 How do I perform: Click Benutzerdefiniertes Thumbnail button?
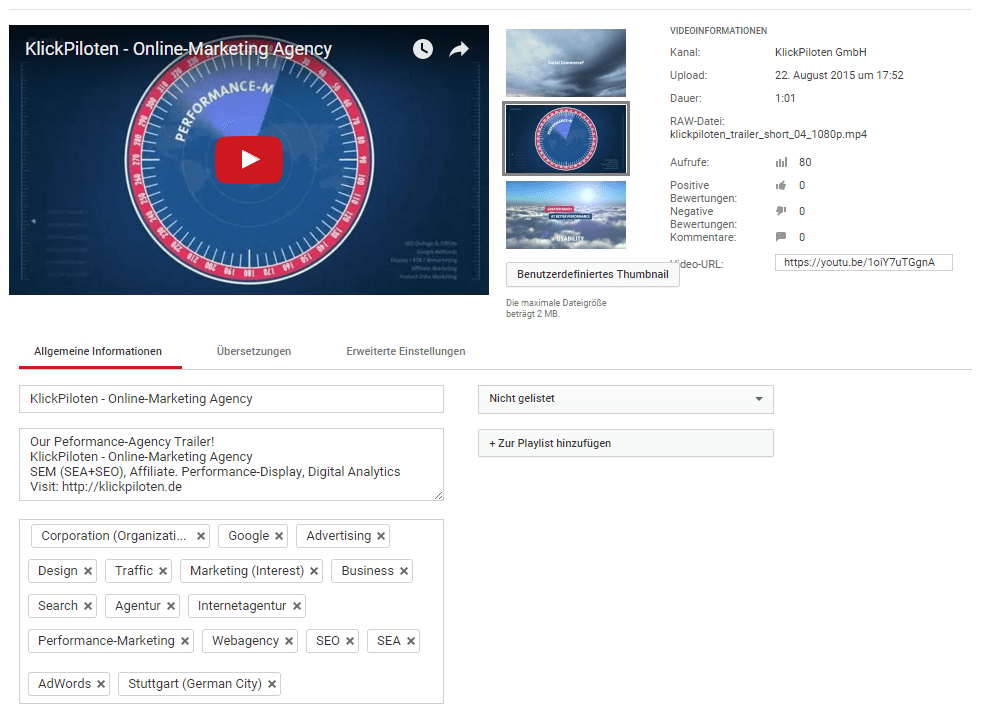point(592,275)
